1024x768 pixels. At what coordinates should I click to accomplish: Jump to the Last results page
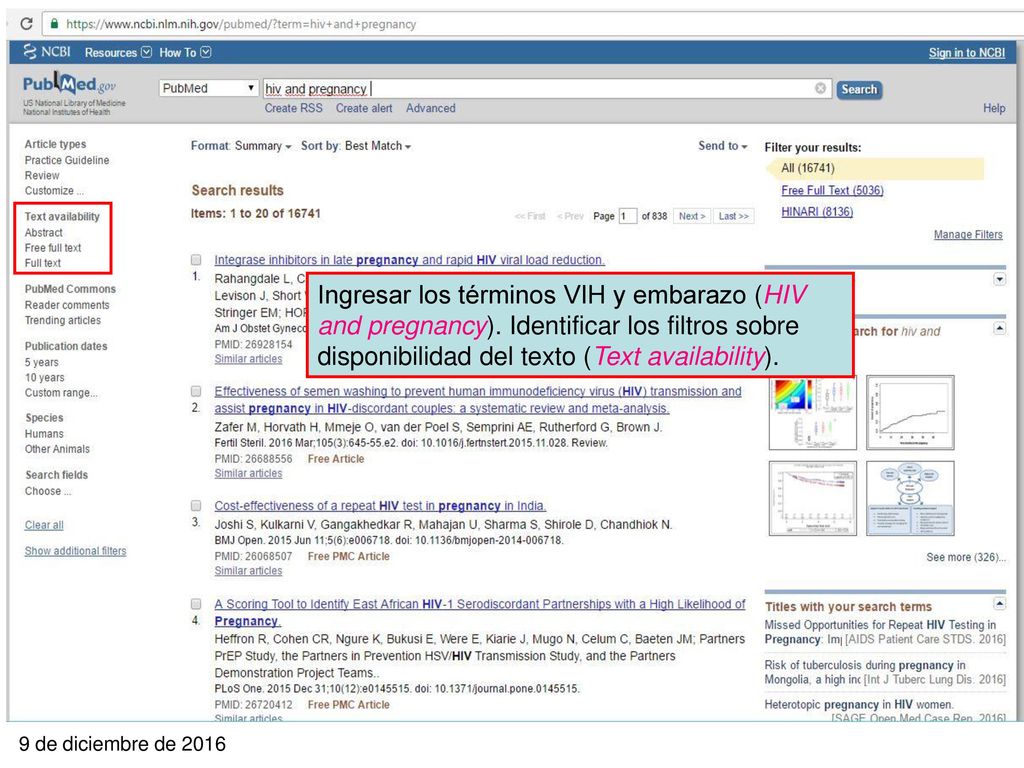coord(733,216)
